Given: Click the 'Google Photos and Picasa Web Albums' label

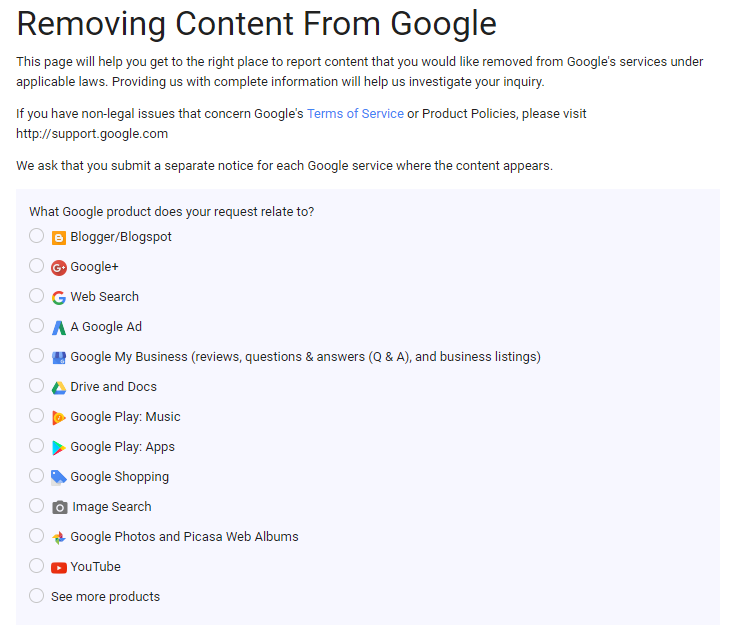Looking at the screenshot, I should coord(184,537).
